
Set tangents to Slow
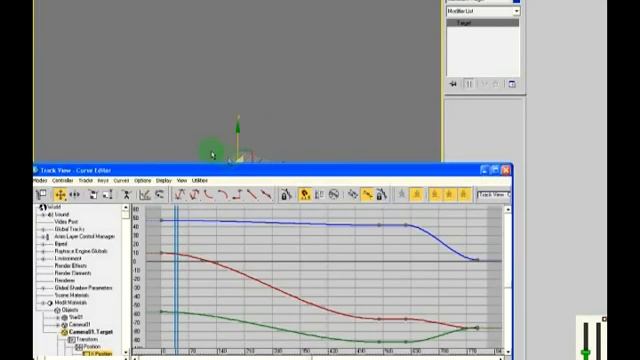pos(223,195)
